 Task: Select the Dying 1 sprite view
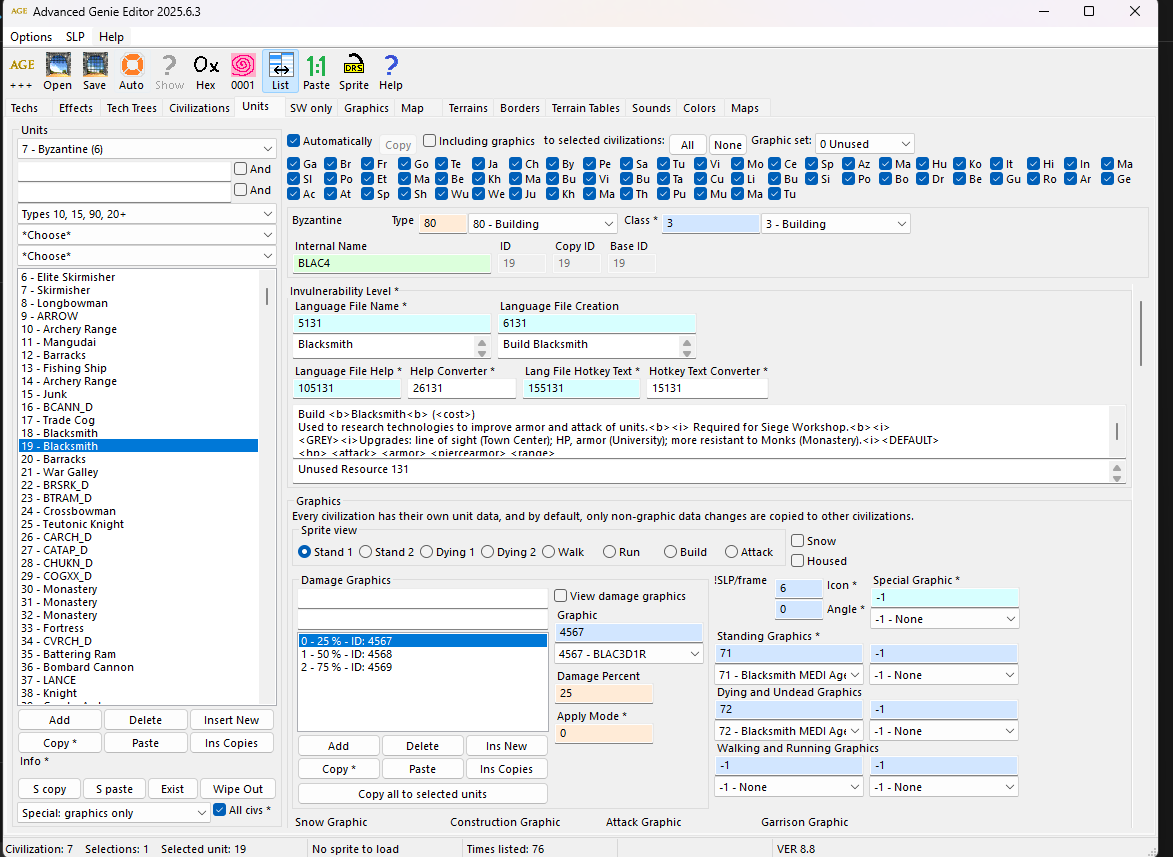point(427,552)
